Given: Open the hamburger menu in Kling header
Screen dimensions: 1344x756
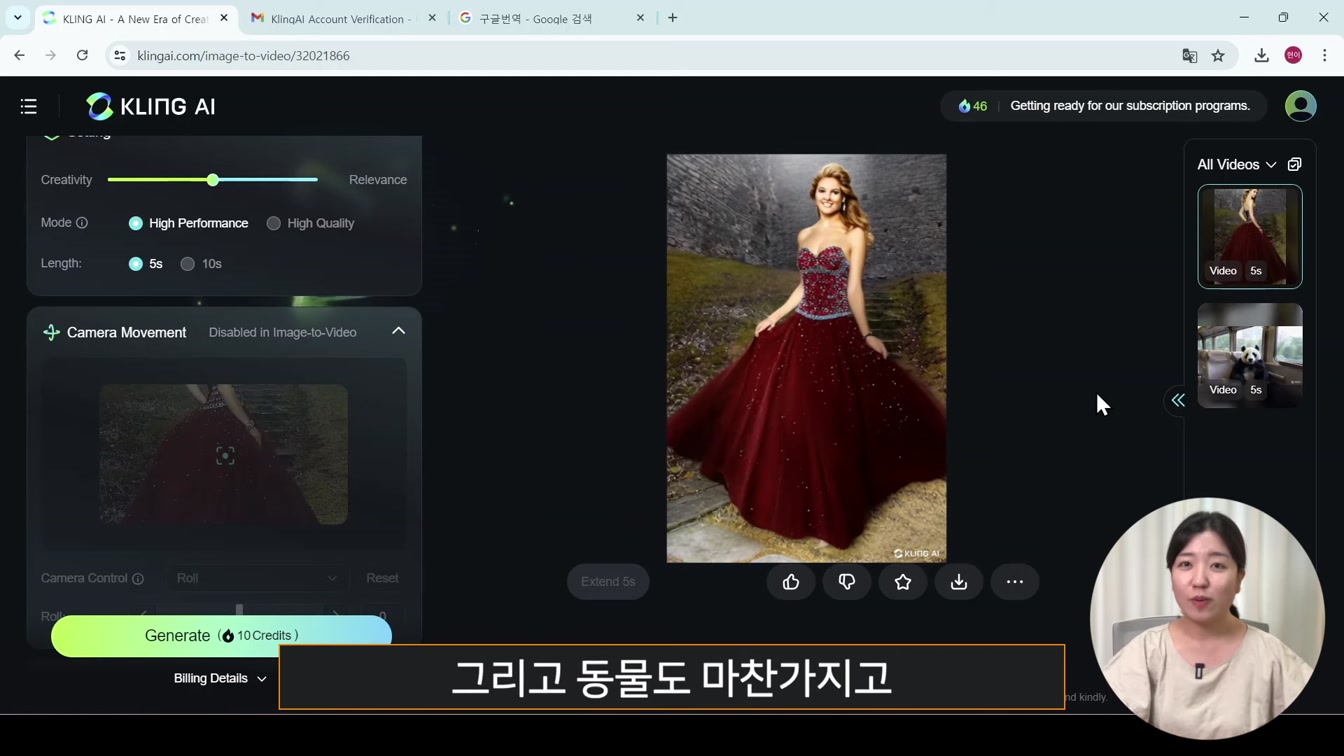Looking at the screenshot, I should pos(28,106).
